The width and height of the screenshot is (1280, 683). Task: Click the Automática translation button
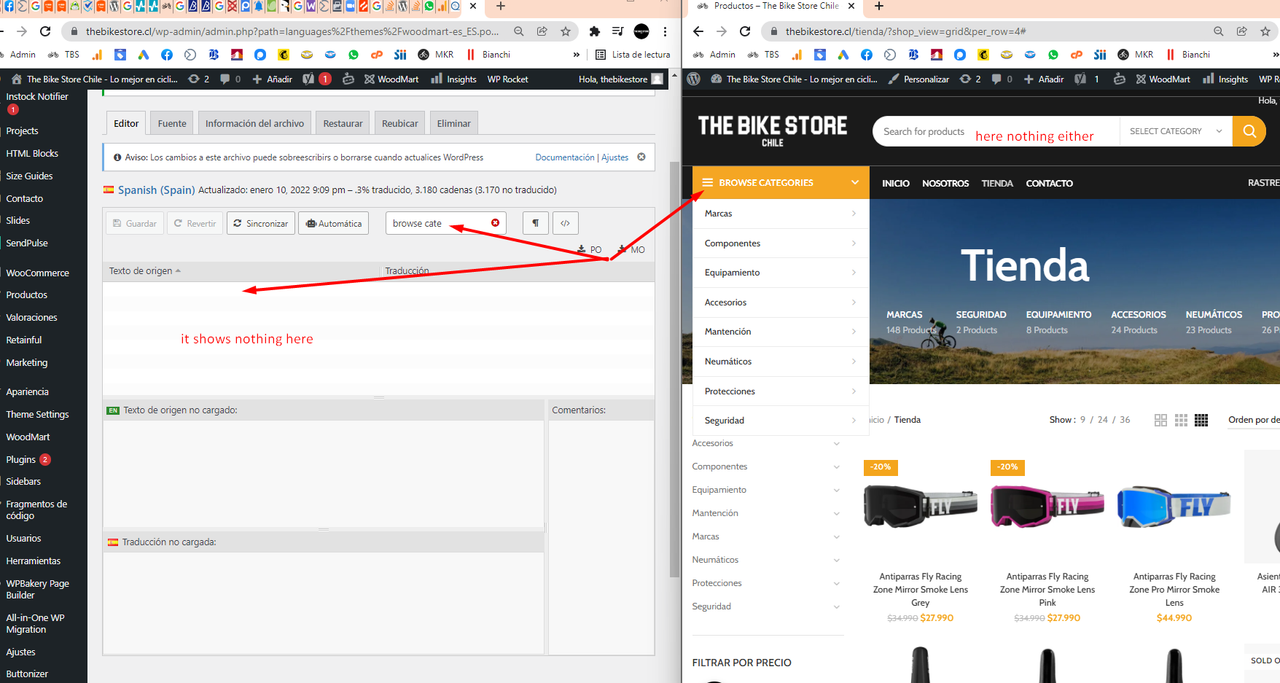[x=333, y=223]
